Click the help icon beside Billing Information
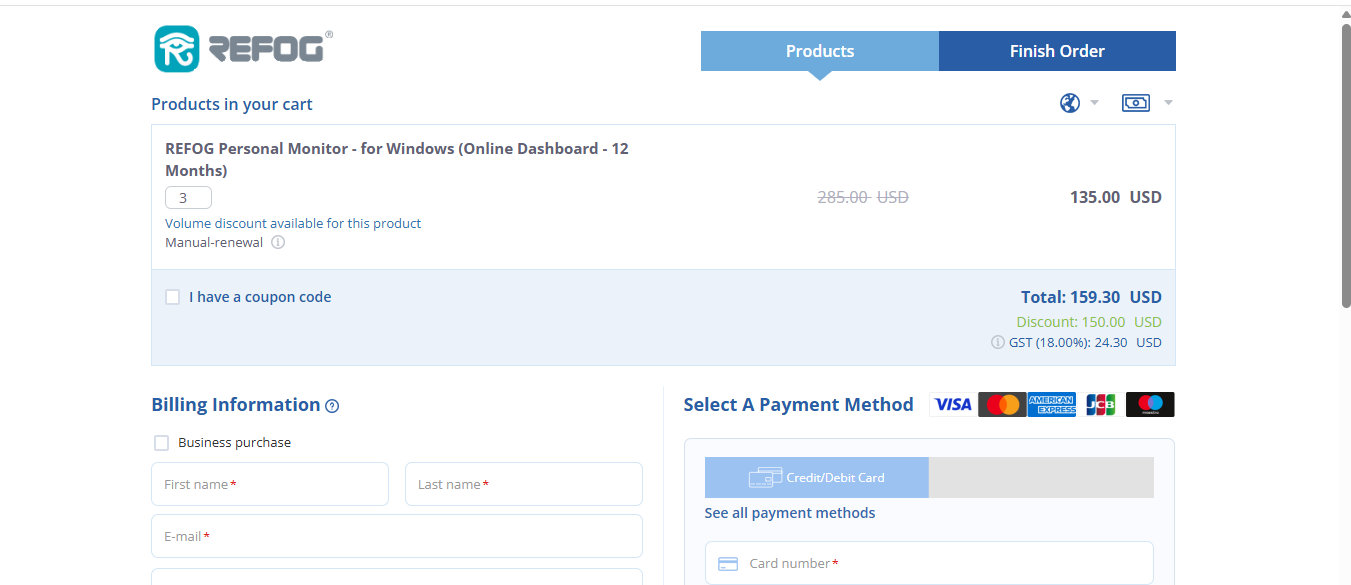Viewport: 1351px width, 585px height. pyautogui.click(x=332, y=406)
